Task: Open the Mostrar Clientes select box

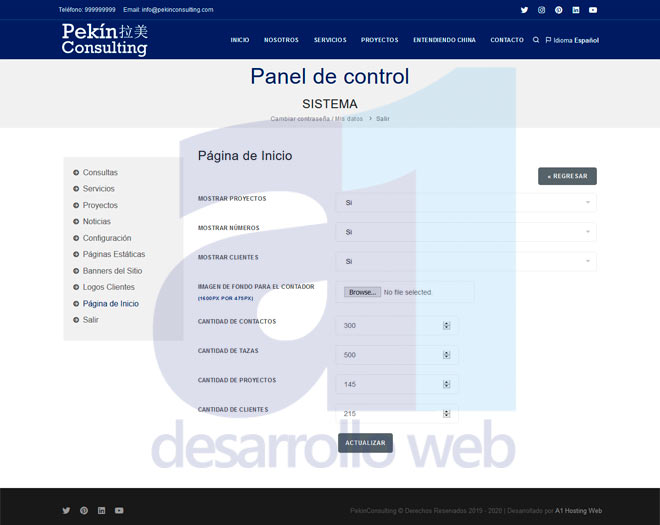Action: [465, 261]
